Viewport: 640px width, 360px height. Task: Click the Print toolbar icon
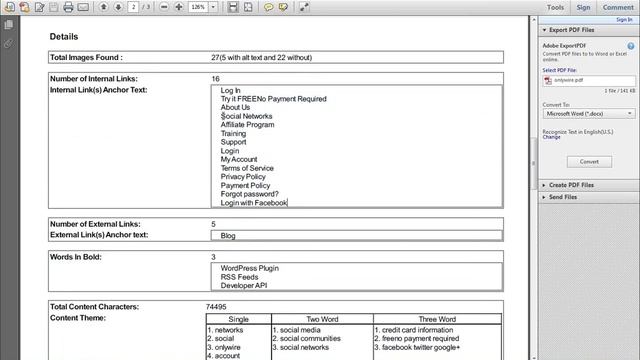[x=68, y=7]
